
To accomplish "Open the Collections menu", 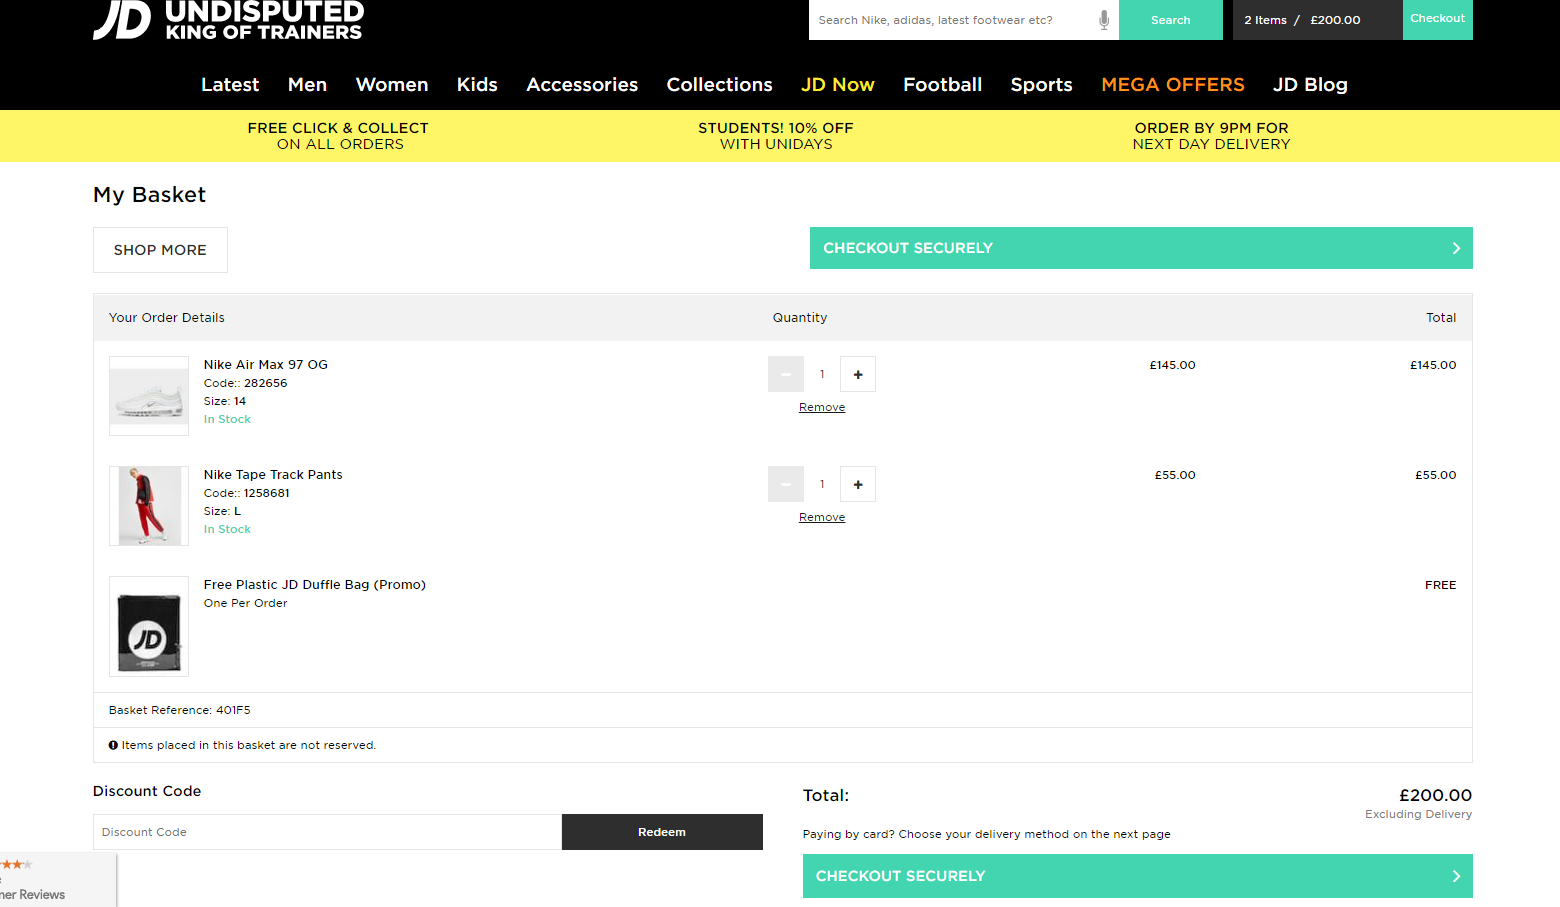I will (x=720, y=85).
